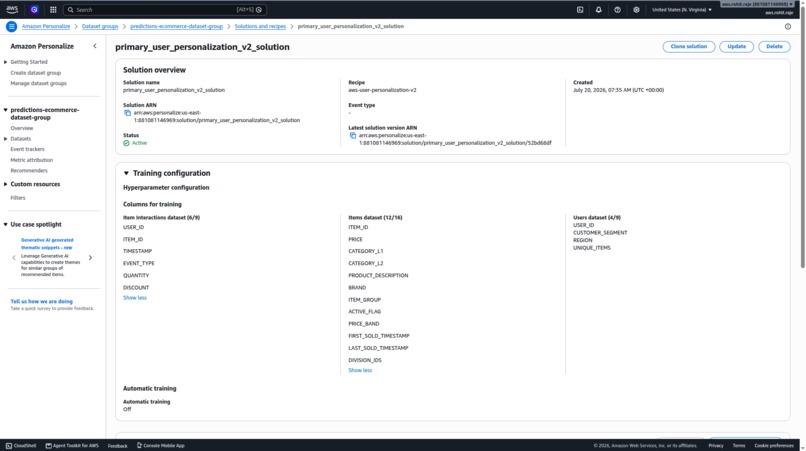Image resolution: width=806 pixels, height=451 pixels.
Task: Click the Update button
Action: (x=736, y=46)
